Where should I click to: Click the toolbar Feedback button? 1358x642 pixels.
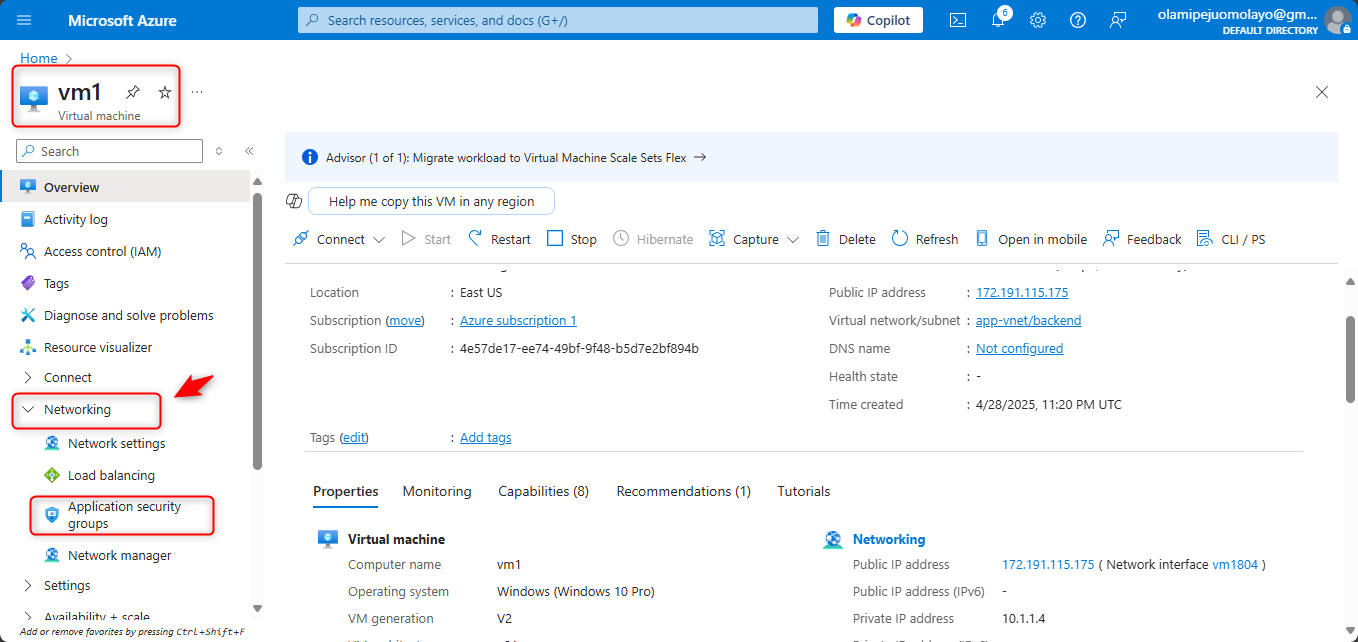pyautogui.click(x=1142, y=239)
